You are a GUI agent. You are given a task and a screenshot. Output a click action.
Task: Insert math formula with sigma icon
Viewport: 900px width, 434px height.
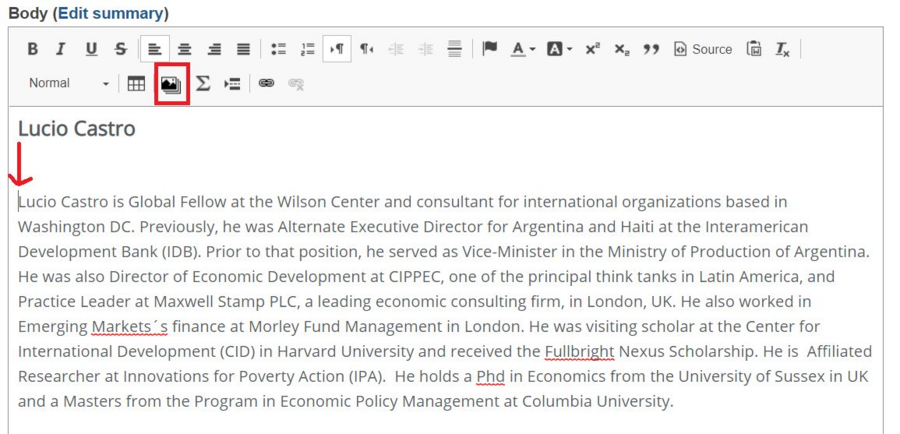[203, 84]
